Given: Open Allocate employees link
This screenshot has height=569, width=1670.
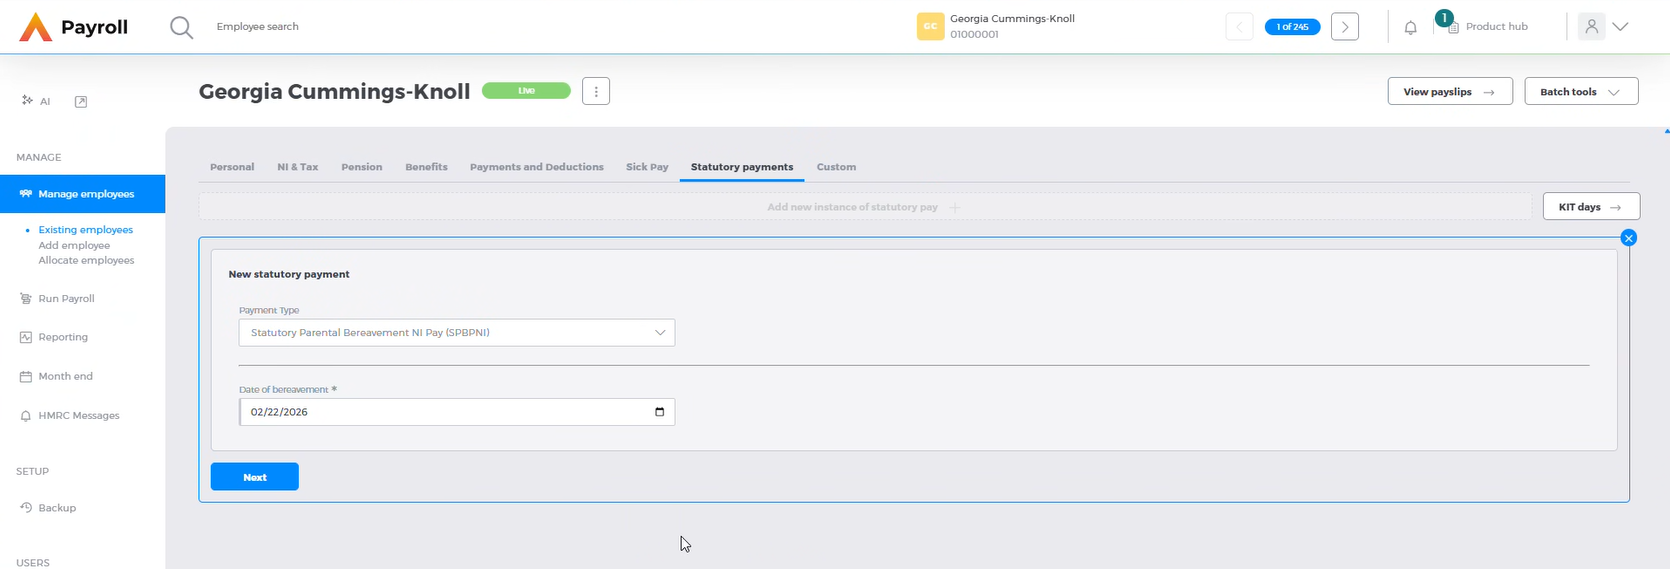Looking at the screenshot, I should (86, 260).
